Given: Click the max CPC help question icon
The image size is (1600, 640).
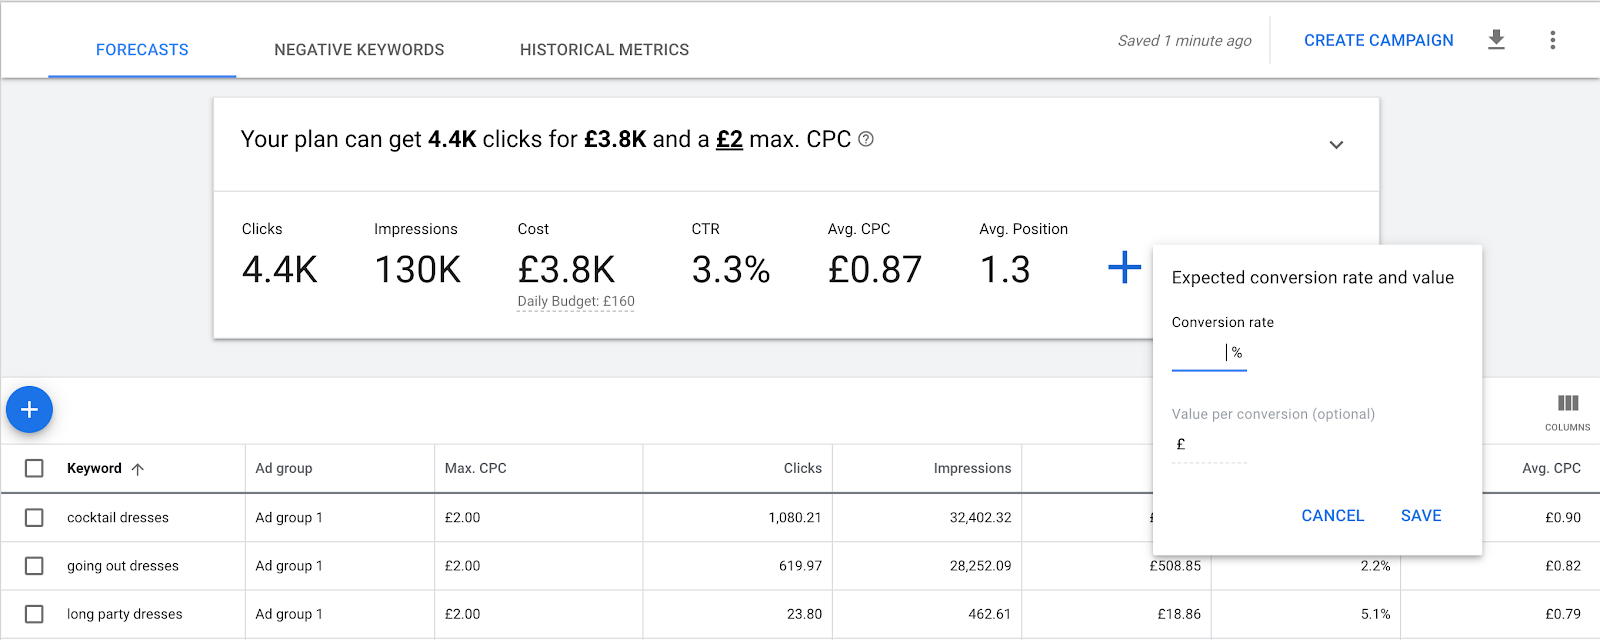Looking at the screenshot, I should [x=866, y=139].
